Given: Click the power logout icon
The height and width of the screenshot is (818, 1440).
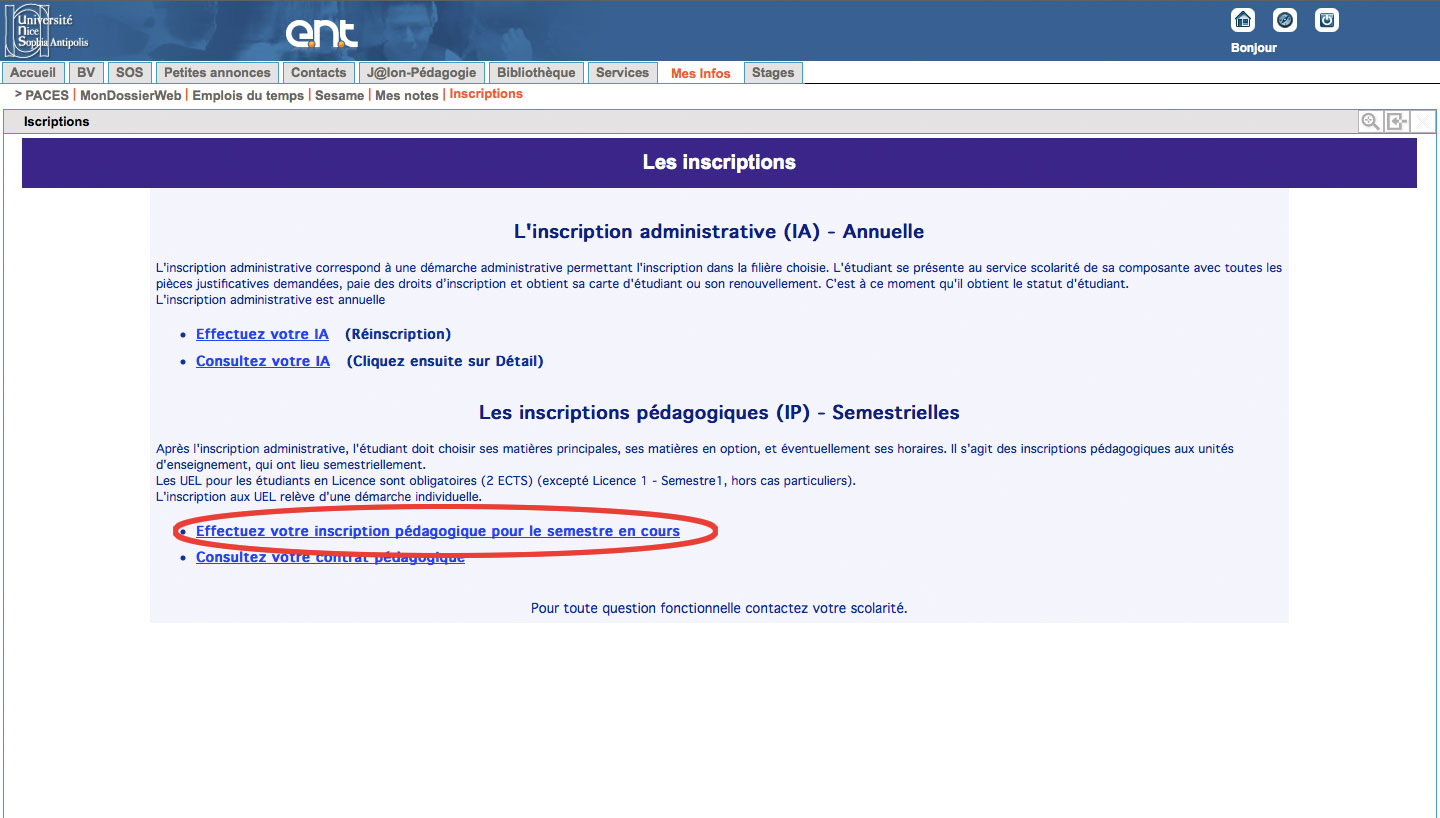Looking at the screenshot, I should click(1327, 20).
